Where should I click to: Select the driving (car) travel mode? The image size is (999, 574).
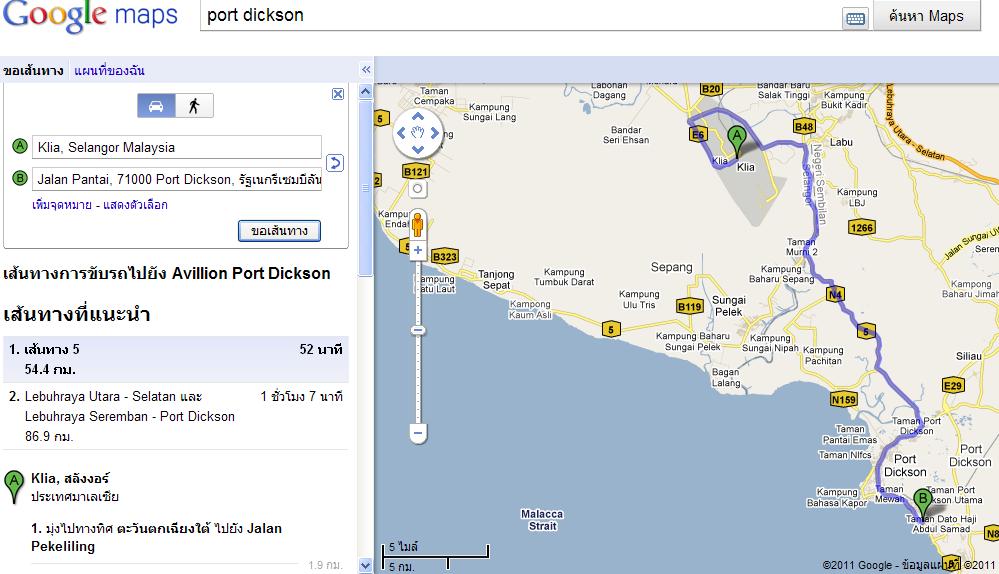tap(156, 106)
